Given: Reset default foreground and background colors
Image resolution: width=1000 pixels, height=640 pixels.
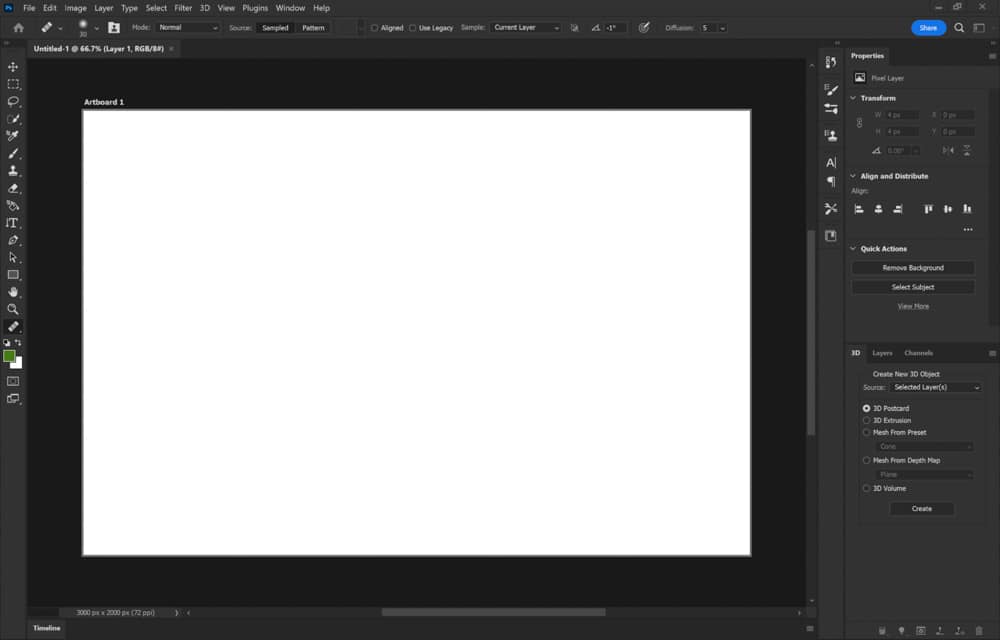Looking at the screenshot, I should point(6,342).
